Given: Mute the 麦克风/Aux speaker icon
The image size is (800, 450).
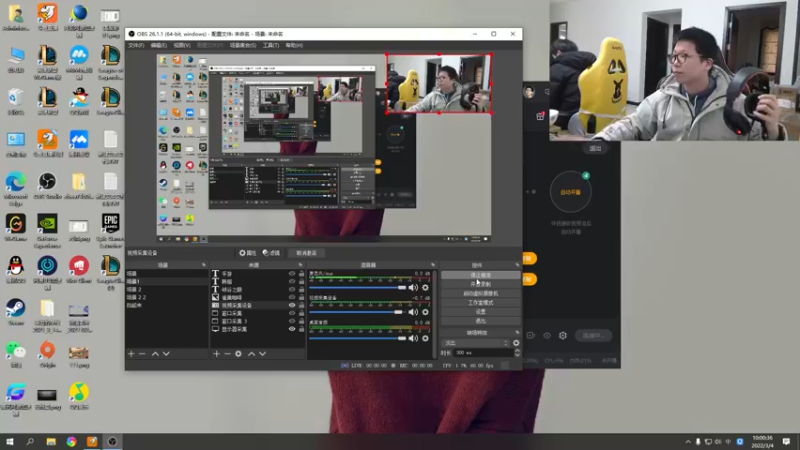Looking at the screenshot, I should point(413,288).
